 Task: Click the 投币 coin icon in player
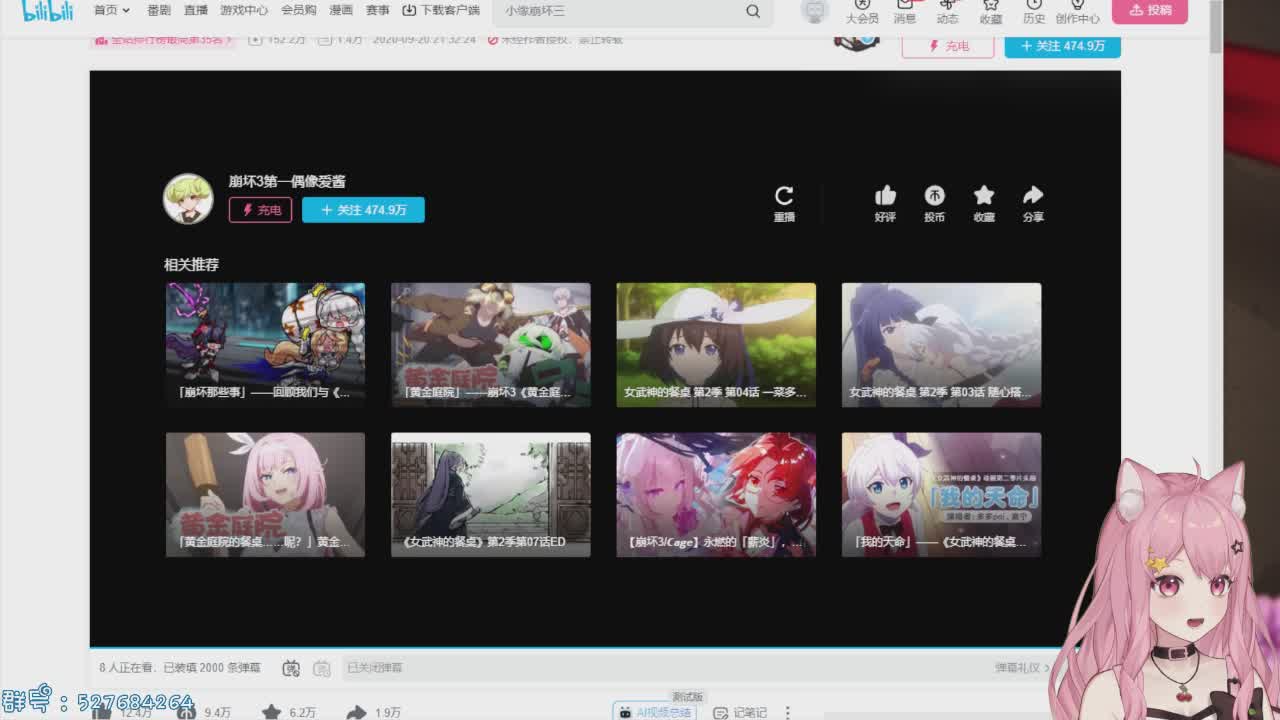click(x=934, y=203)
